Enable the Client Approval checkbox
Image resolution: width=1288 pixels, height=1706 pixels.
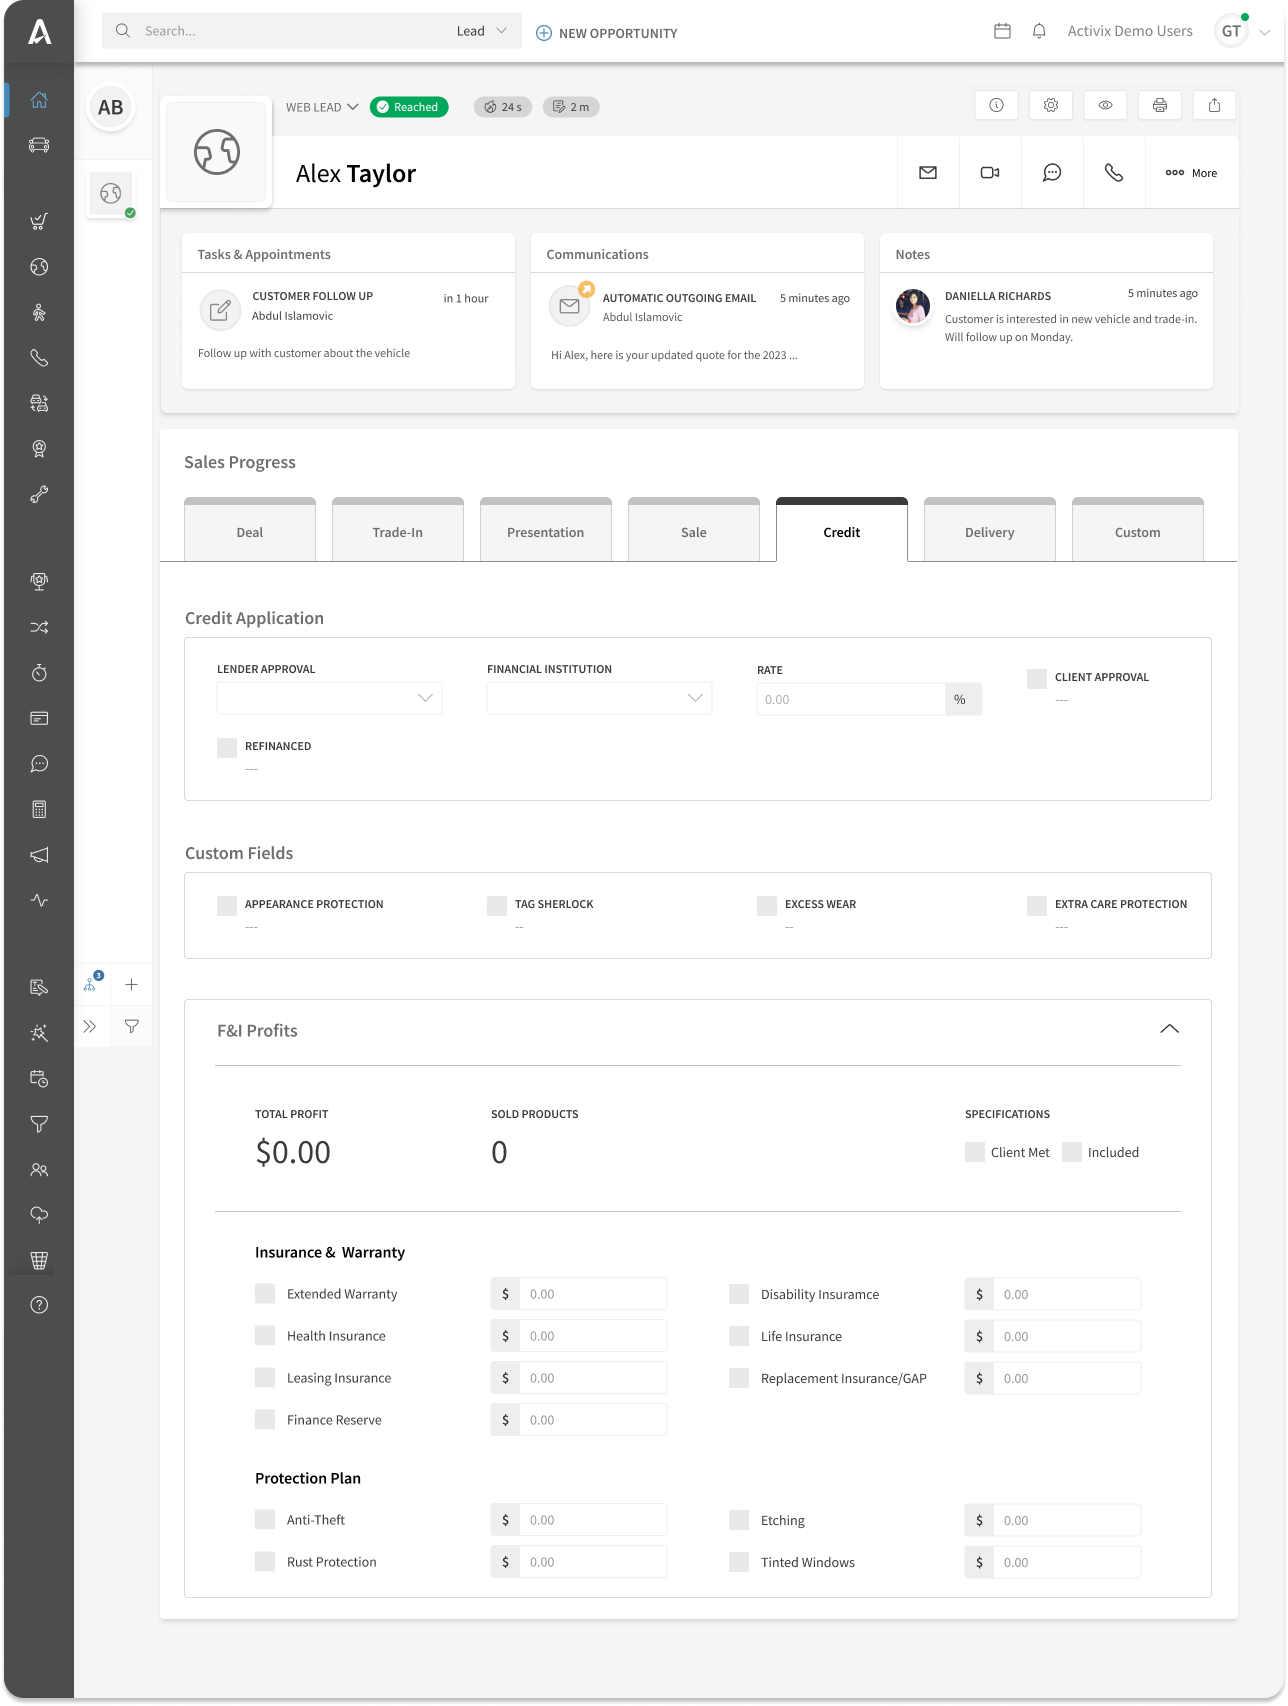point(1037,678)
